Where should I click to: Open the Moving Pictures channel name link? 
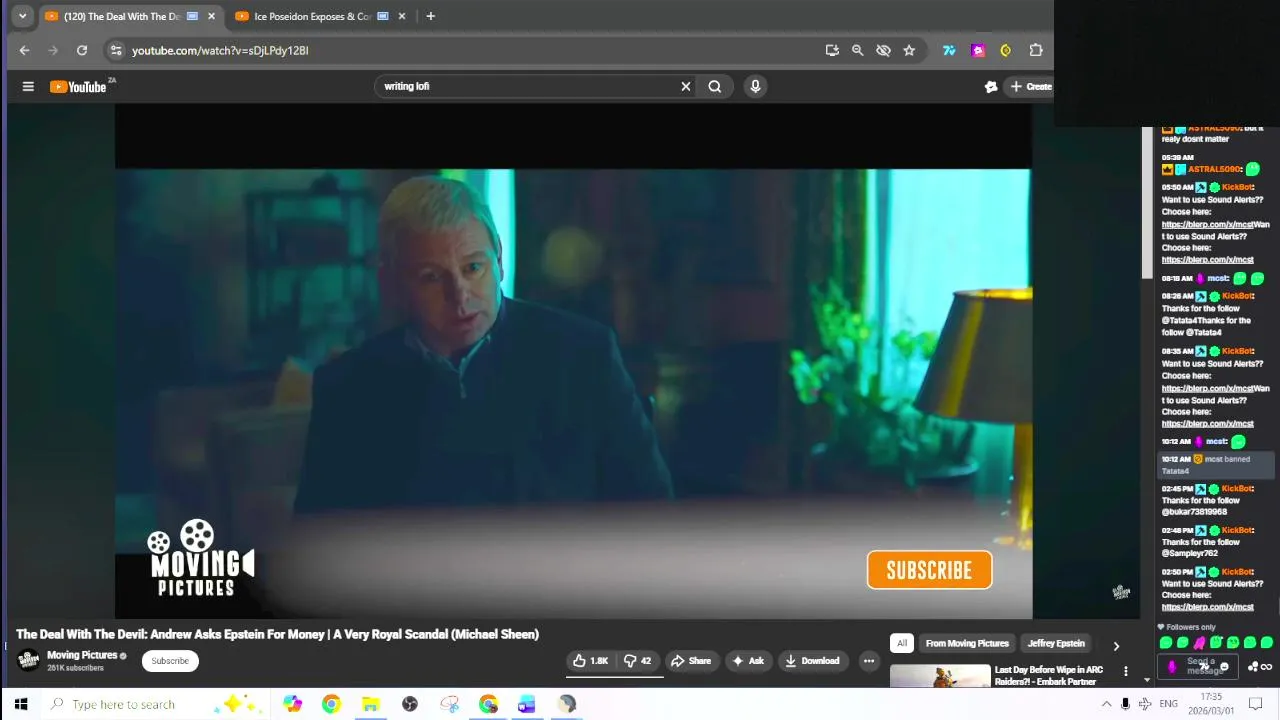[82, 655]
